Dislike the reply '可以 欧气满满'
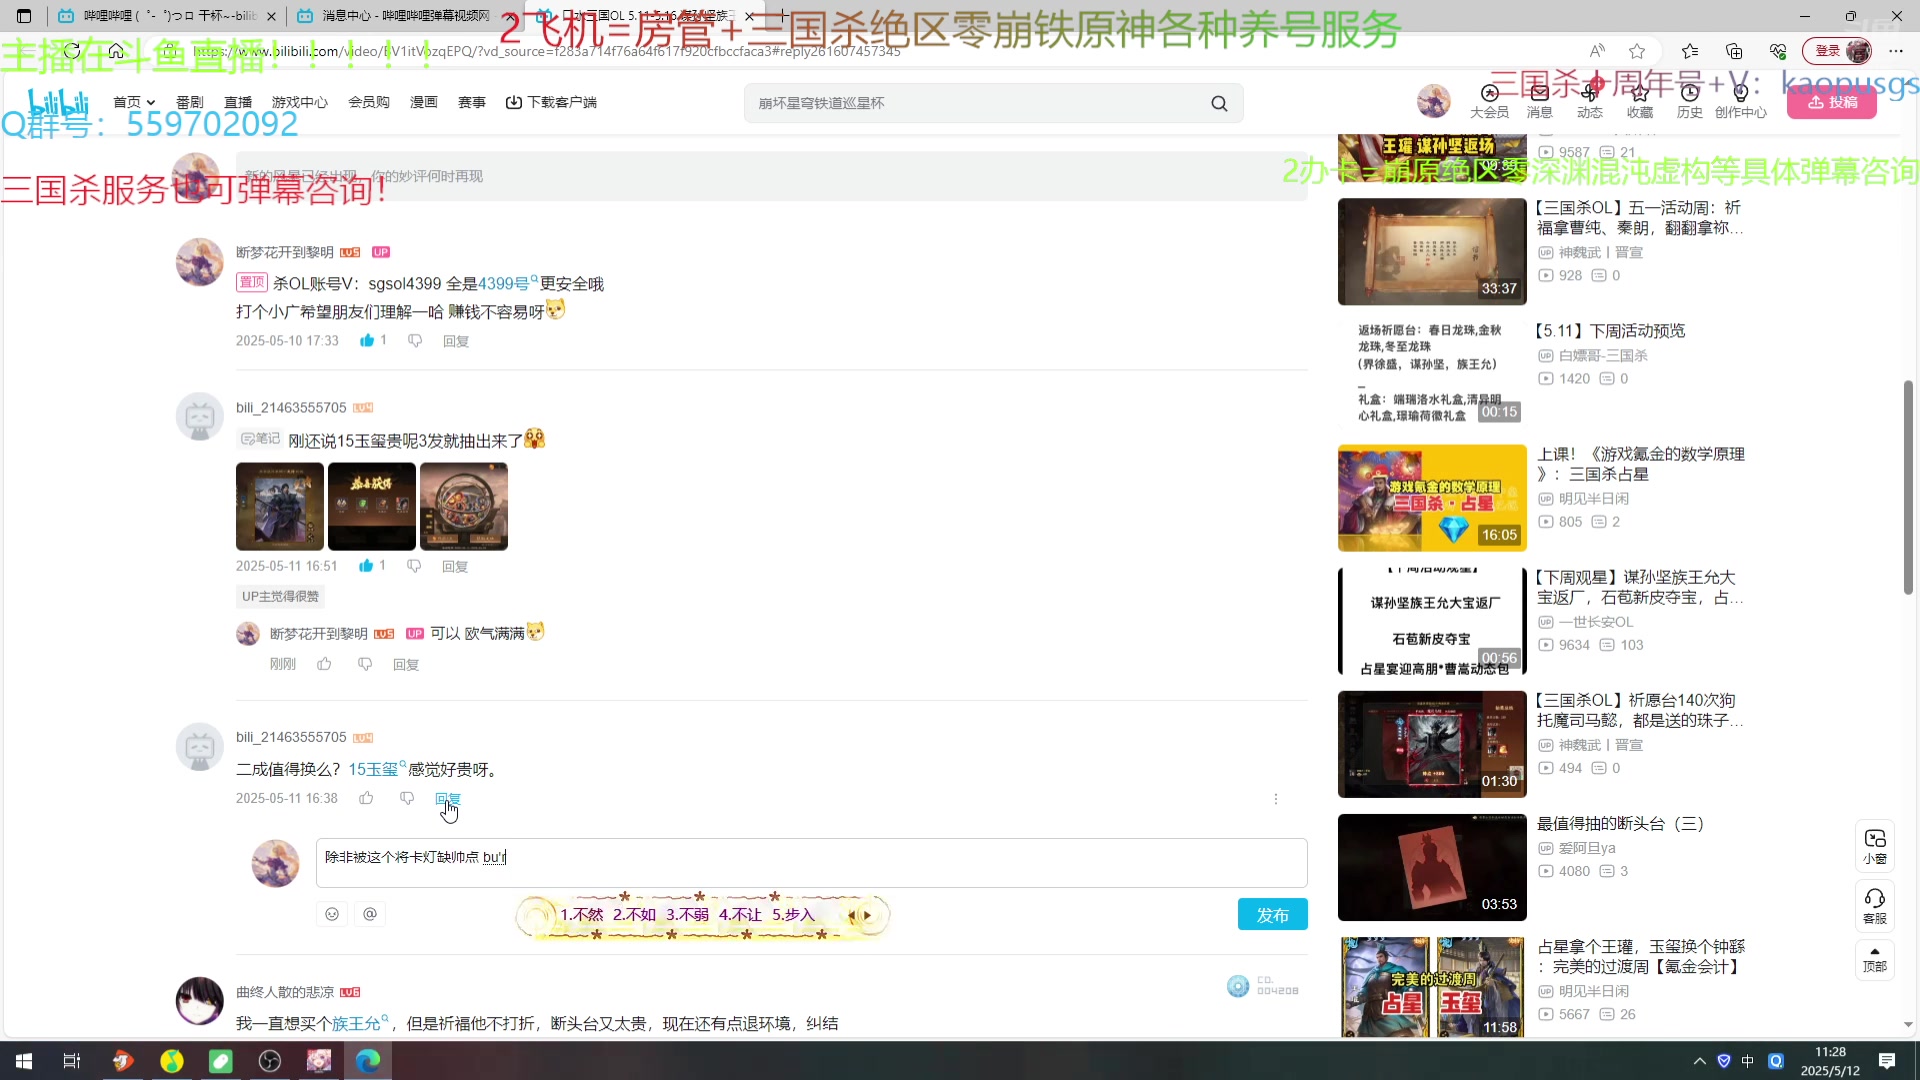 (x=365, y=664)
